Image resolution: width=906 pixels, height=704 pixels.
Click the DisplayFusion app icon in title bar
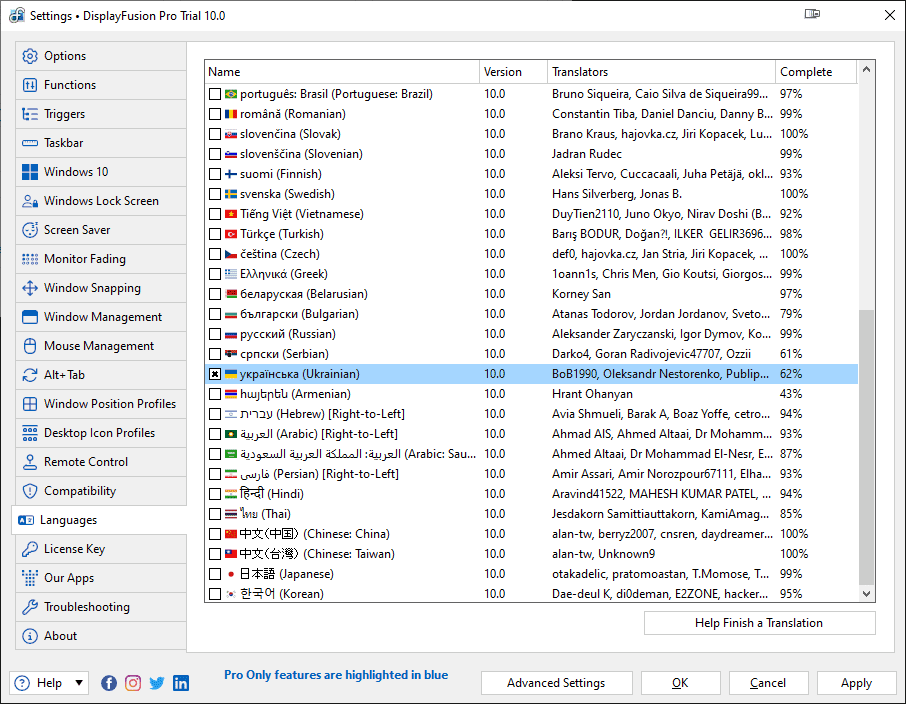pos(17,15)
